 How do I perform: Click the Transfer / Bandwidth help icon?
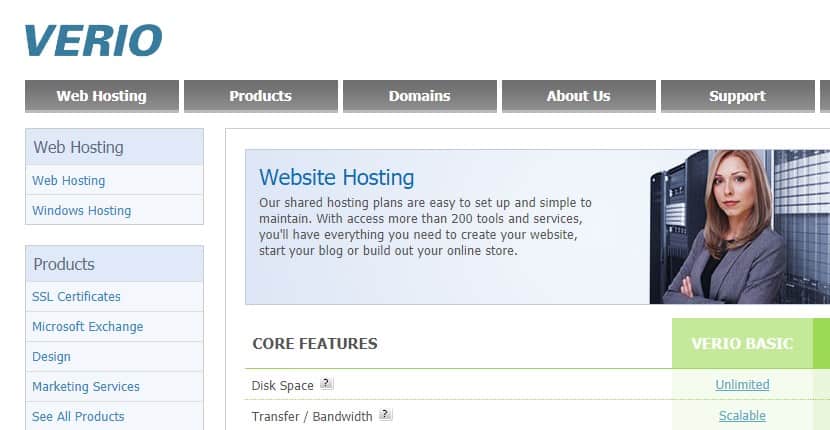(385, 415)
